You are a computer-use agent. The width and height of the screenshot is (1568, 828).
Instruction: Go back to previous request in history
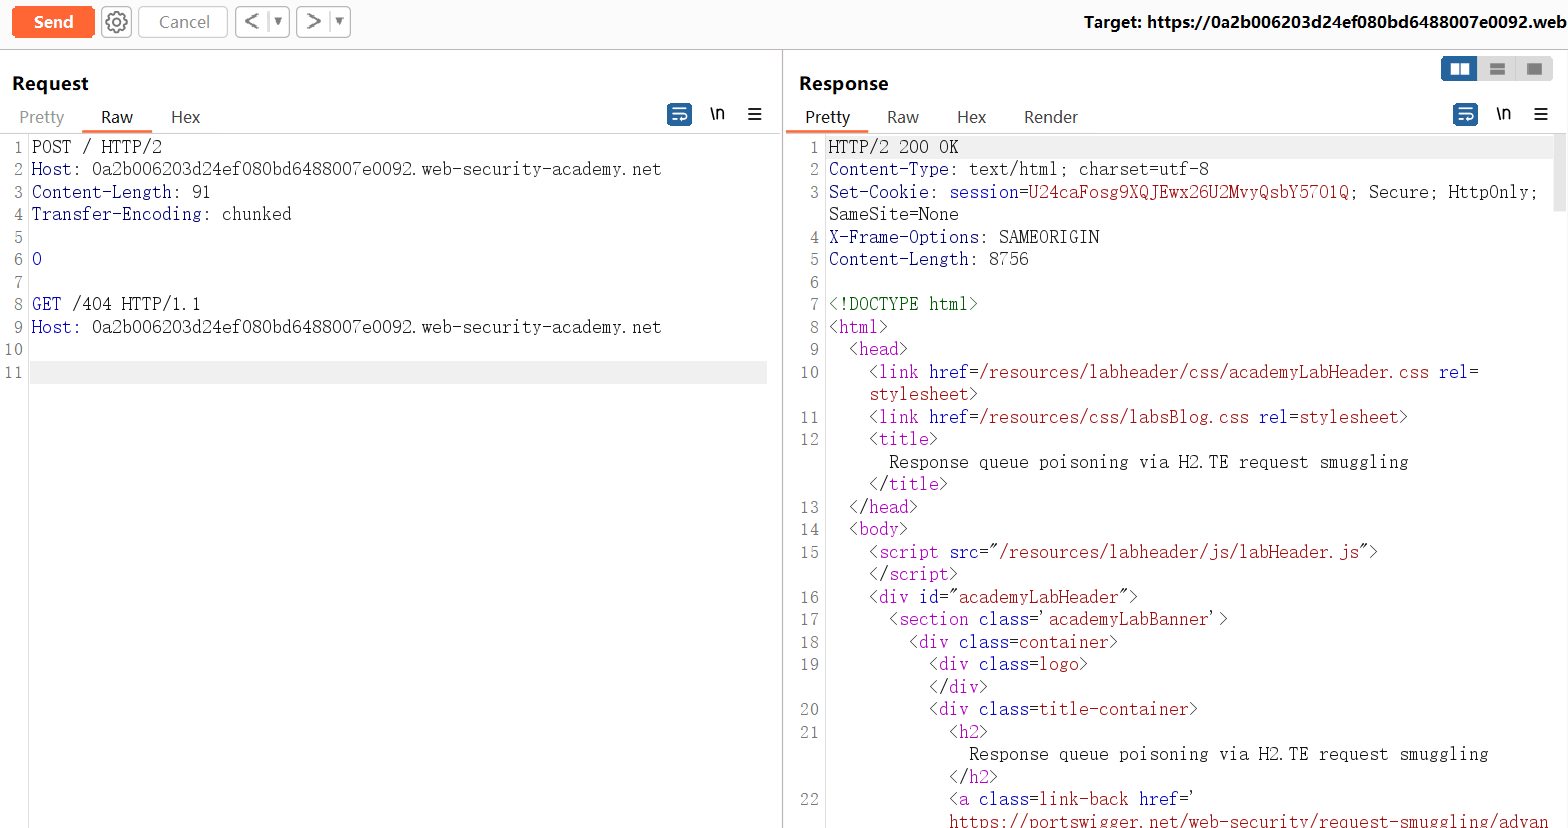coord(252,22)
